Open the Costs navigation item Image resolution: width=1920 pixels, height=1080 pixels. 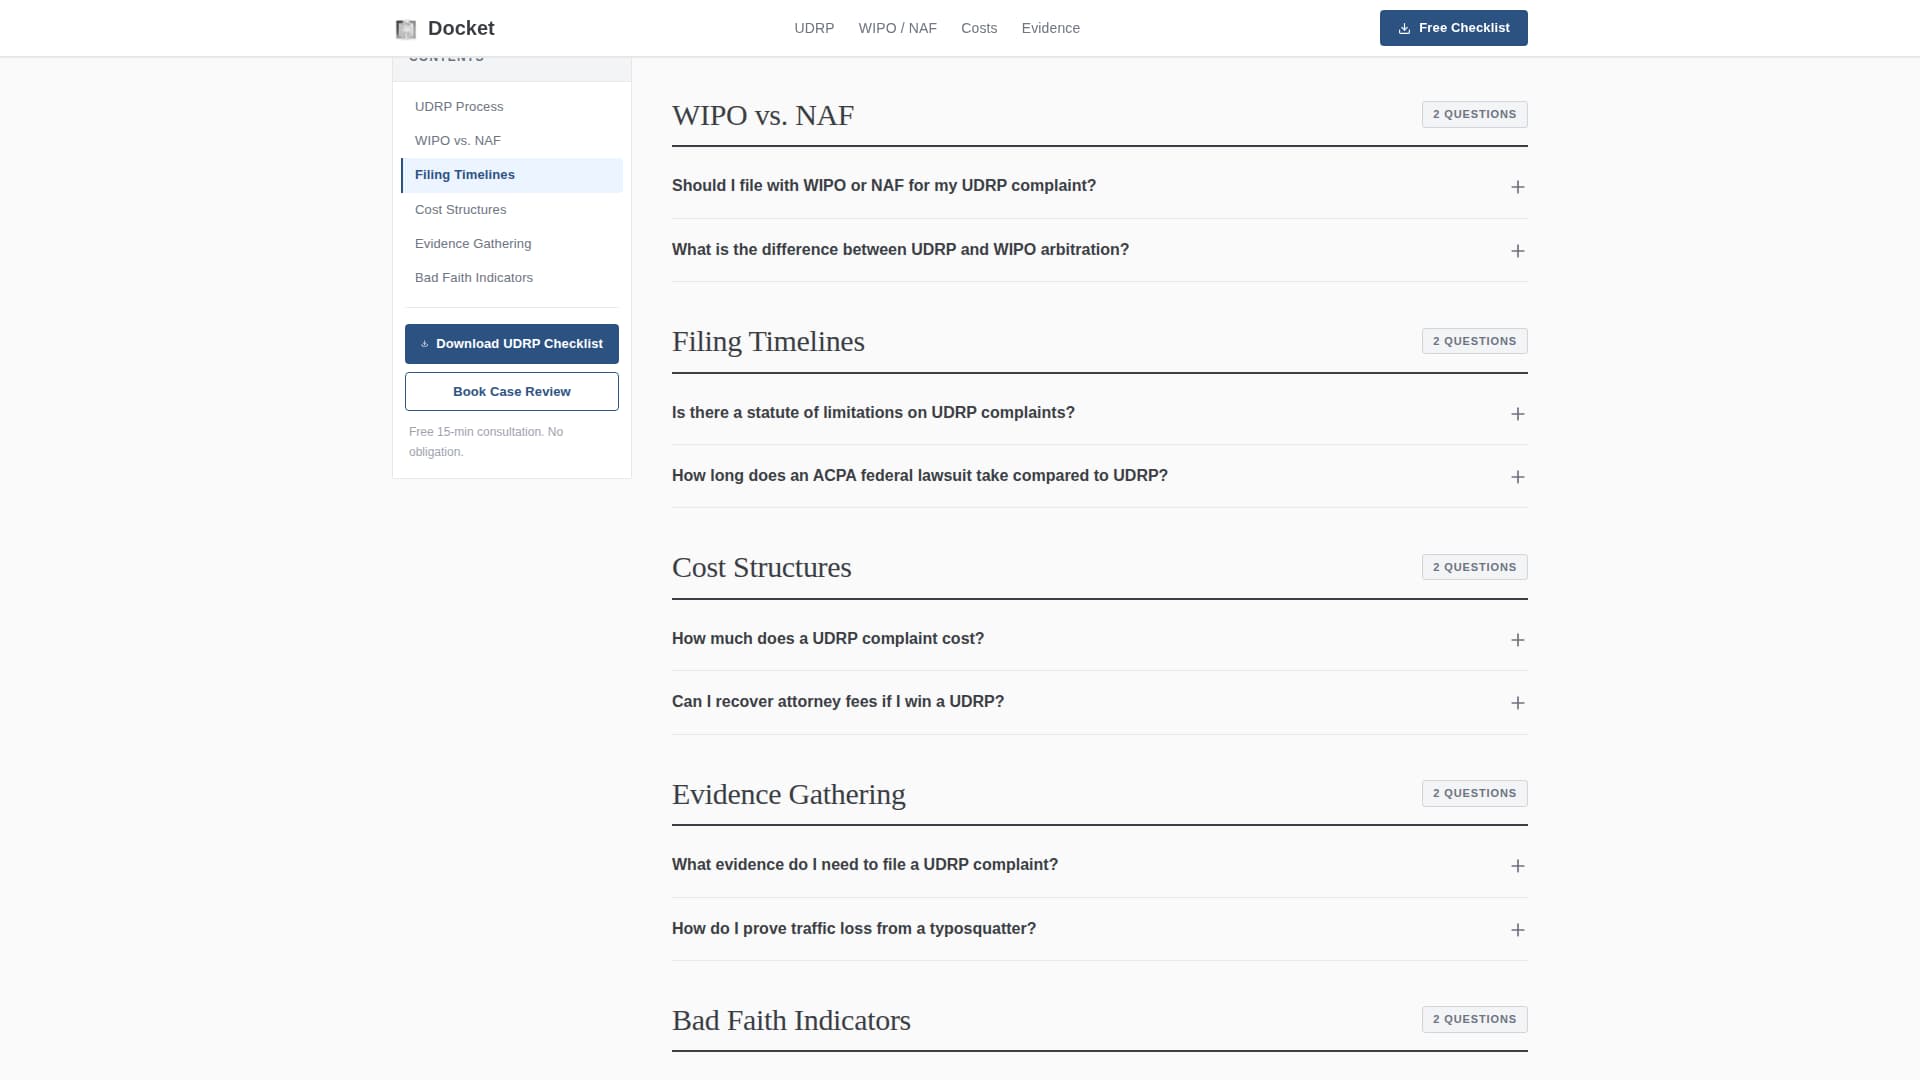979,28
